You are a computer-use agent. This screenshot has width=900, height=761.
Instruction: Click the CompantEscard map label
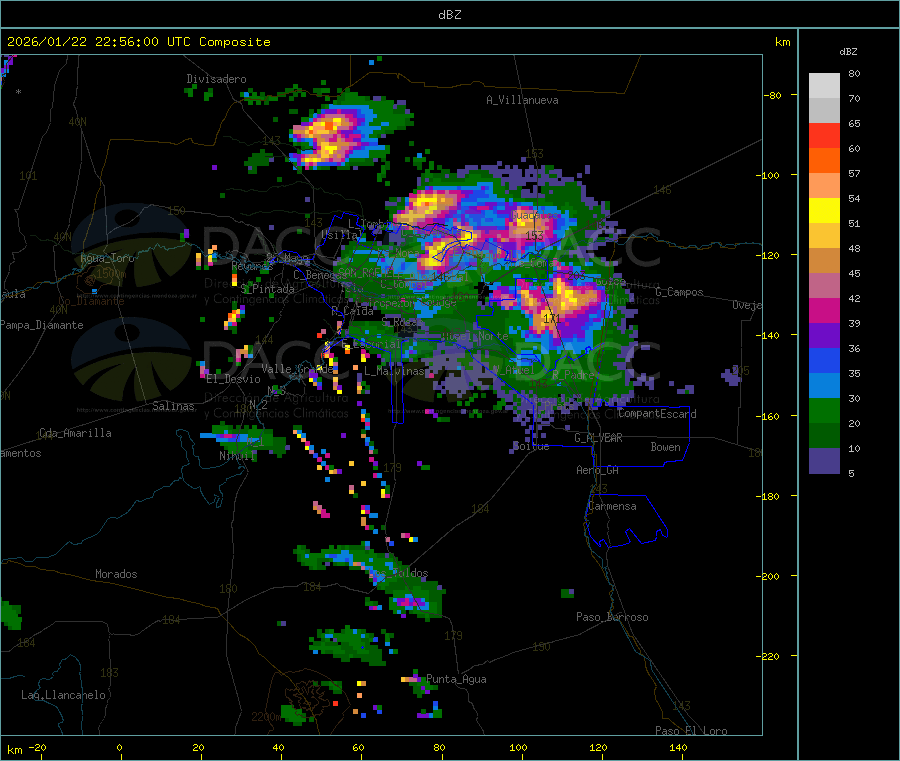pyautogui.click(x=657, y=414)
